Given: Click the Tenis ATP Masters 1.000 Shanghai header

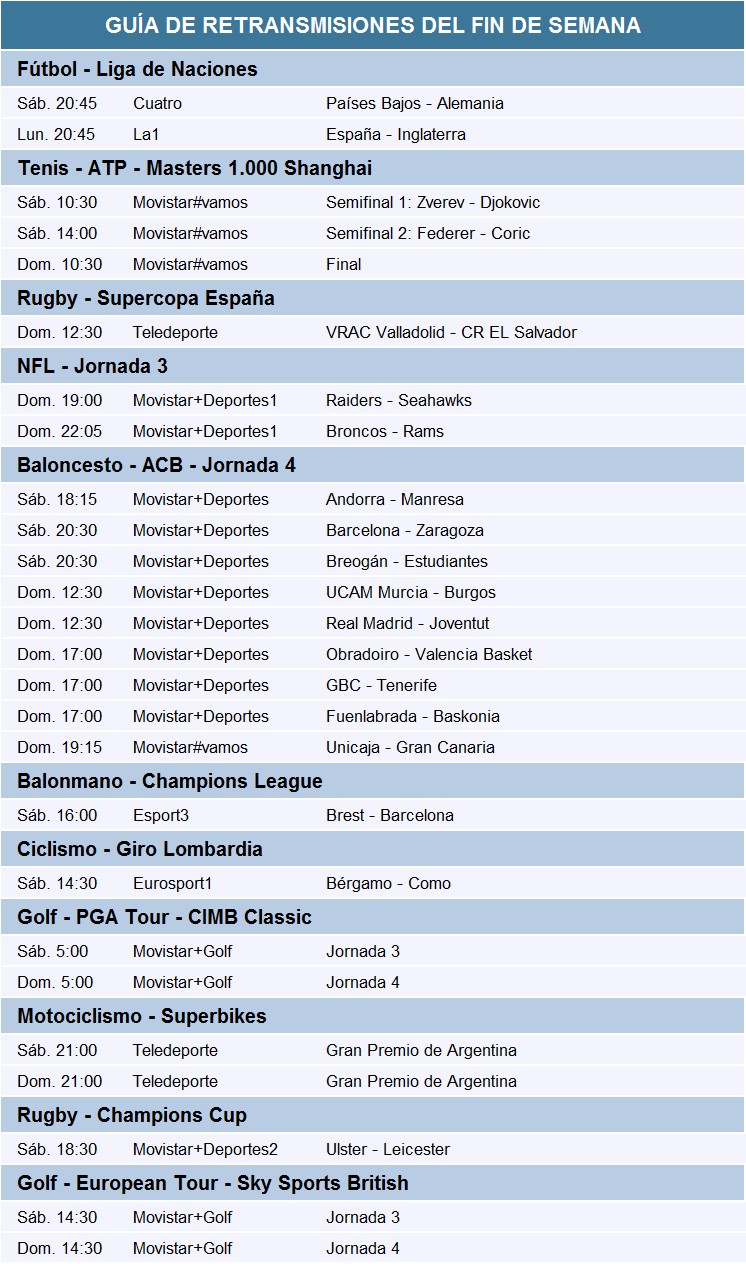Looking at the screenshot, I should pyautogui.click(x=194, y=168).
